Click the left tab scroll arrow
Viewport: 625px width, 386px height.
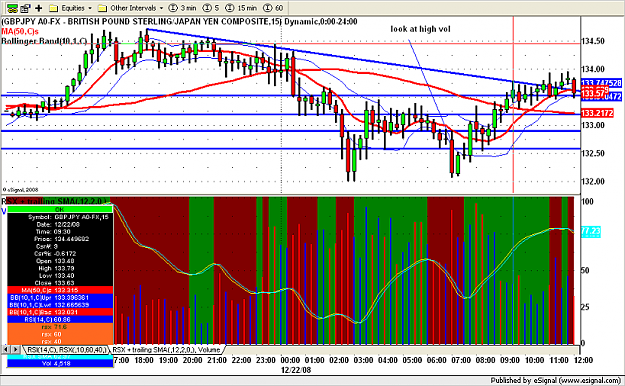pos(6,349)
